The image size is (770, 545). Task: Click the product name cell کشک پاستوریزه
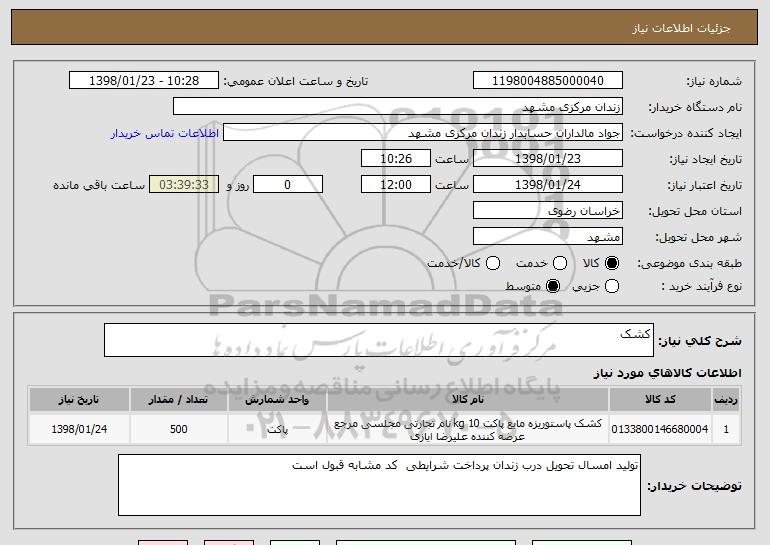(468, 429)
